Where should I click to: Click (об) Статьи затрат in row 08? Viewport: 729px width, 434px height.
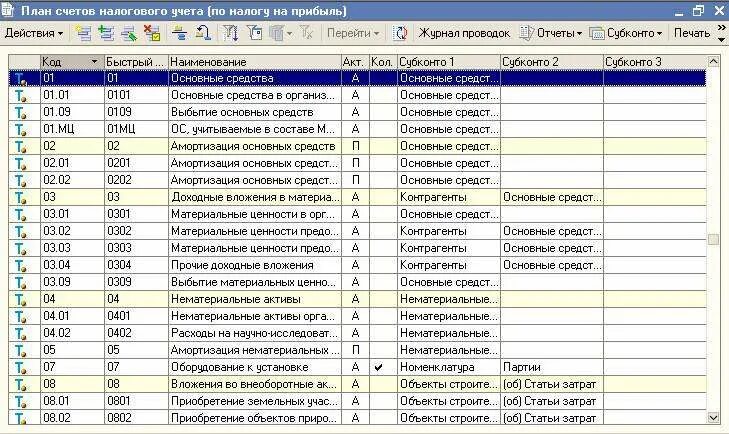(x=552, y=384)
